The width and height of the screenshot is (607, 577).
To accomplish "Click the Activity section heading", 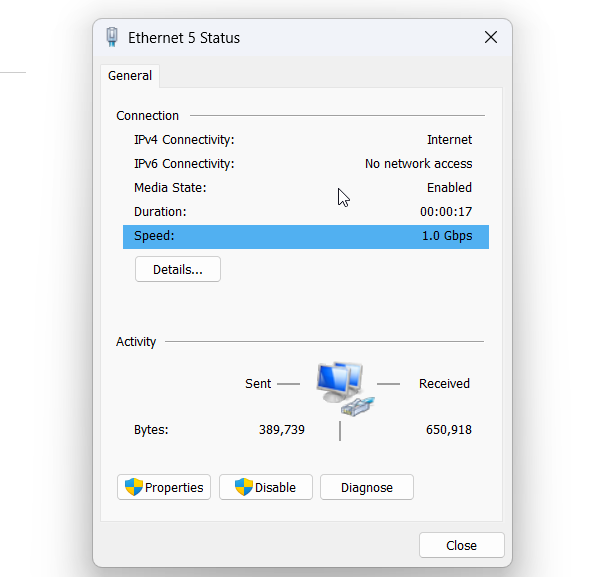I will tap(136, 342).
